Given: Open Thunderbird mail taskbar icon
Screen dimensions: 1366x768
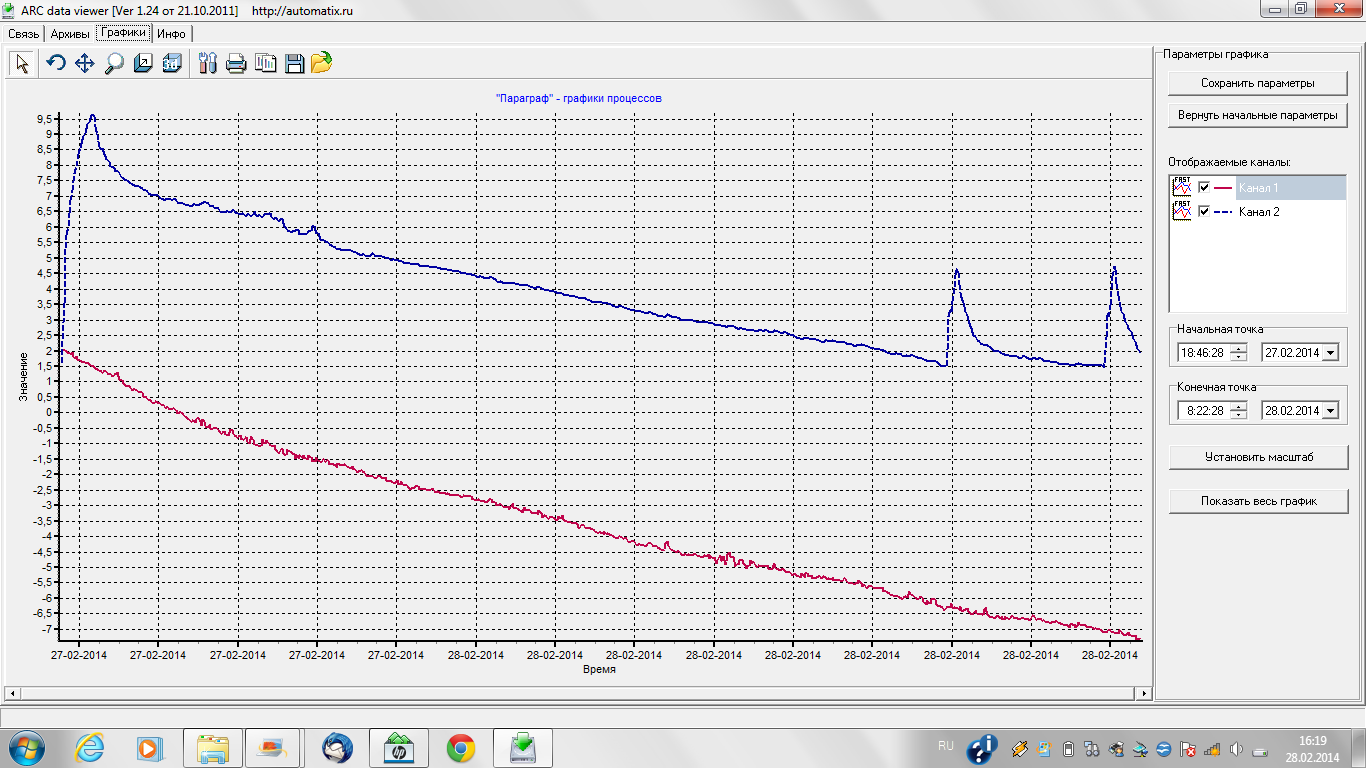Looking at the screenshot, I should point(338,747).
